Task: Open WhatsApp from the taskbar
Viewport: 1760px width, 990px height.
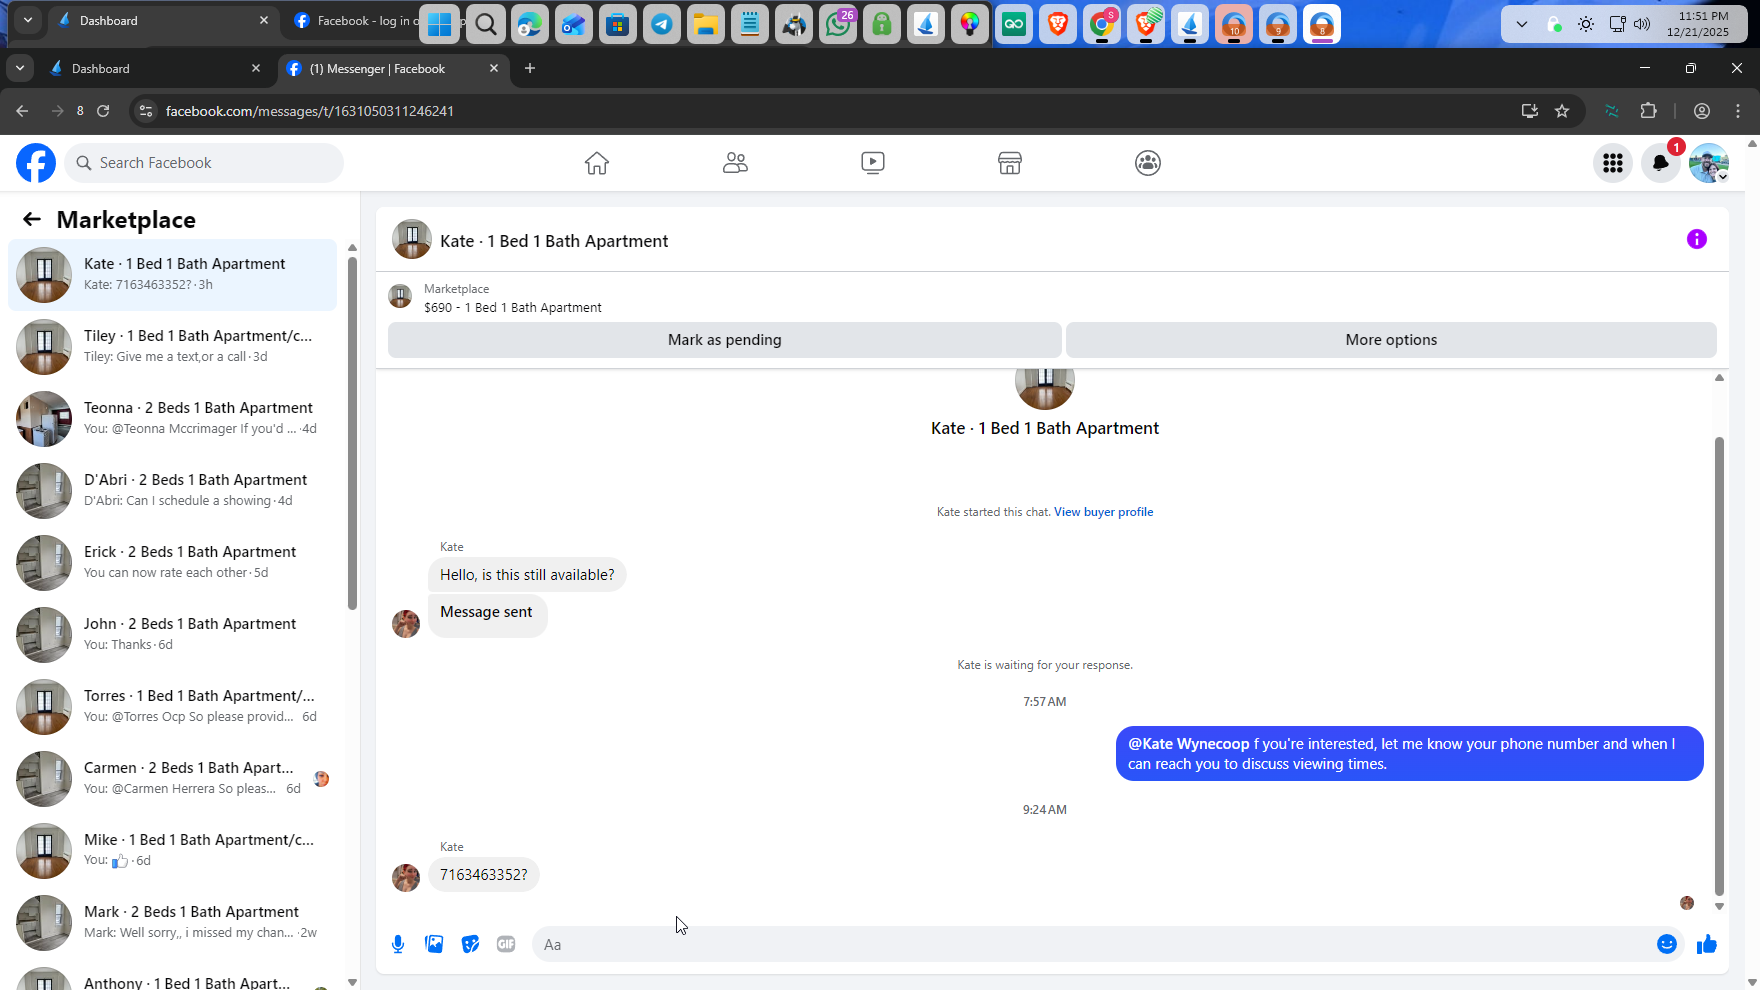Action: coord(838,25)
